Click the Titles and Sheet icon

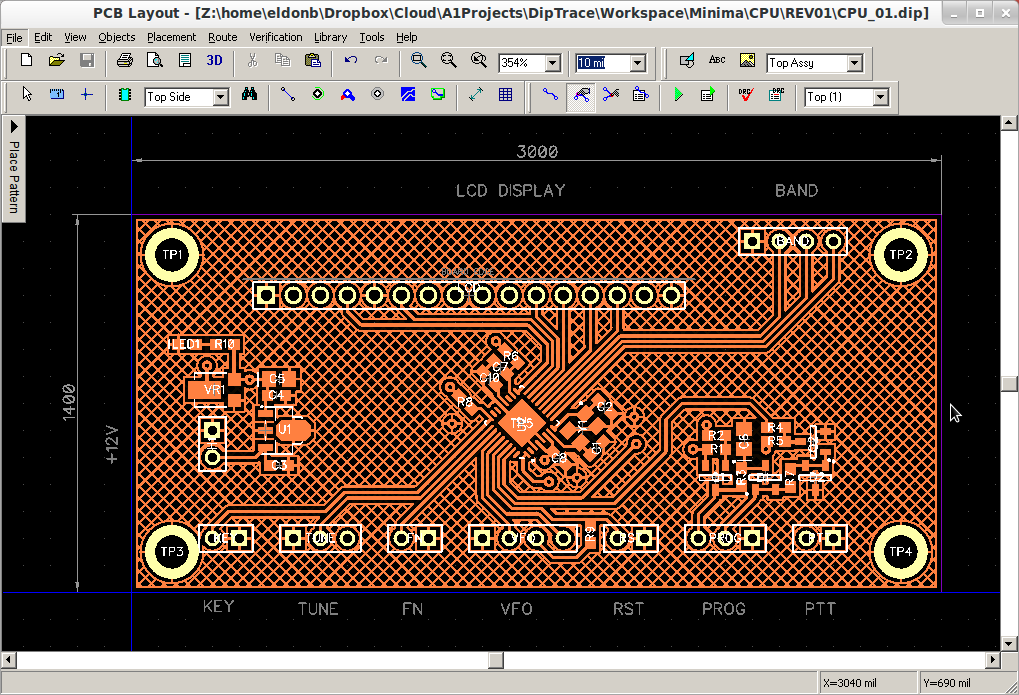(185, 60)
